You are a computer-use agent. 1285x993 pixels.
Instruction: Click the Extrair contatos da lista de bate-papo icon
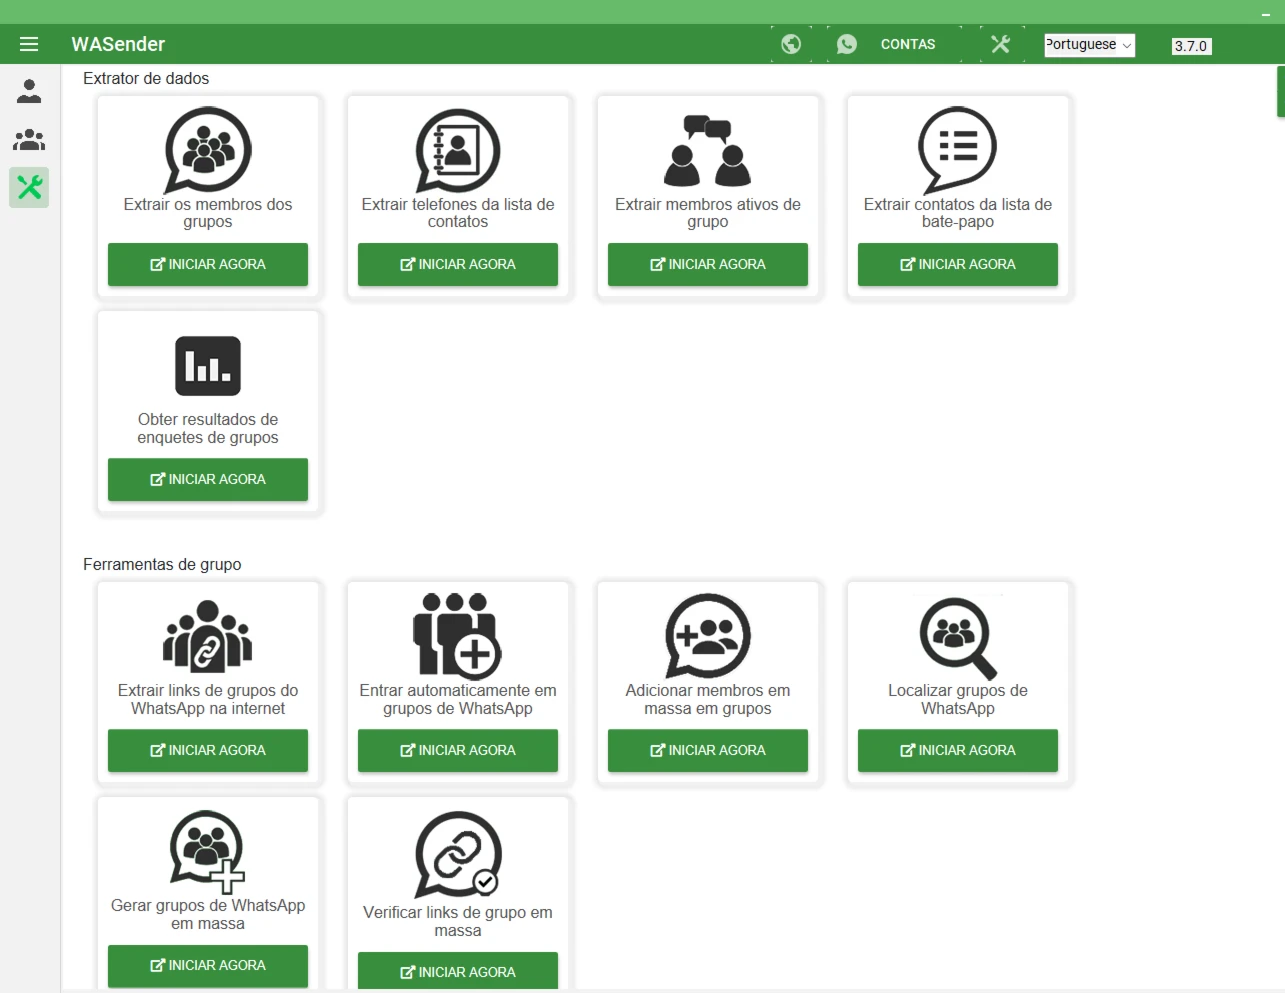(958, 150)
